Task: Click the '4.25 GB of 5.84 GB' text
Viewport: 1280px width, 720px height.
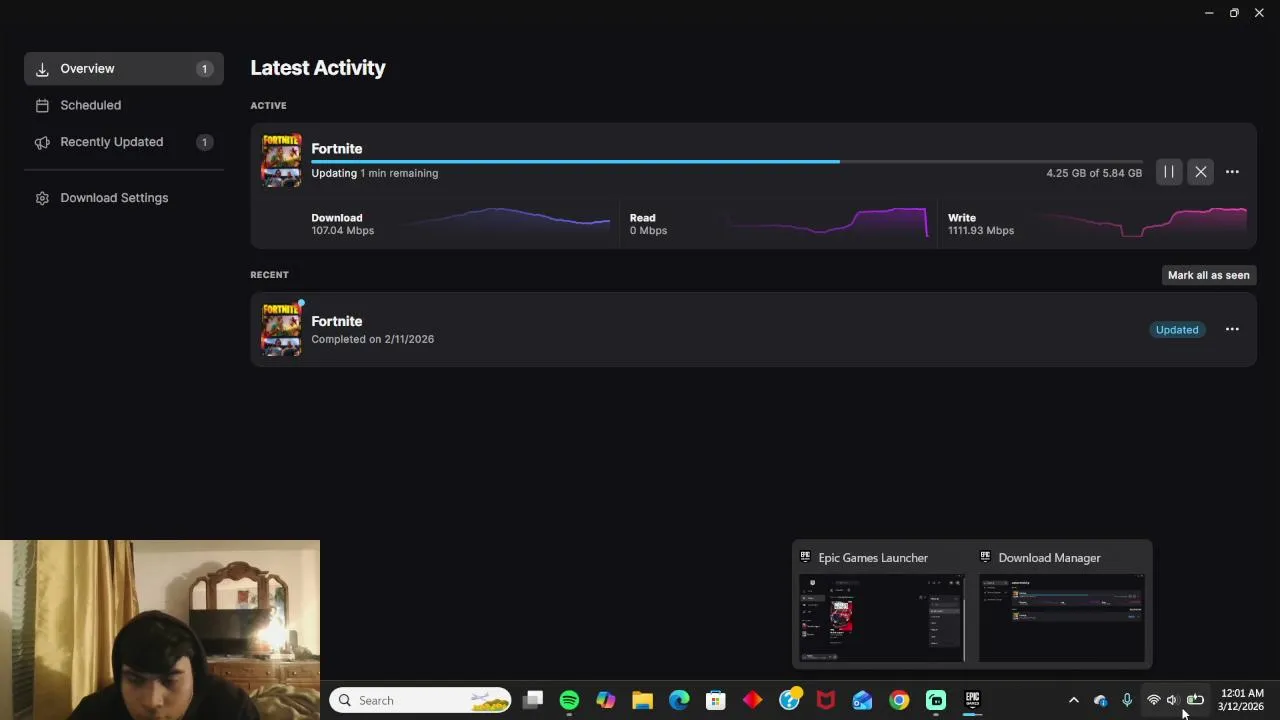Action: pos(1094,173)
